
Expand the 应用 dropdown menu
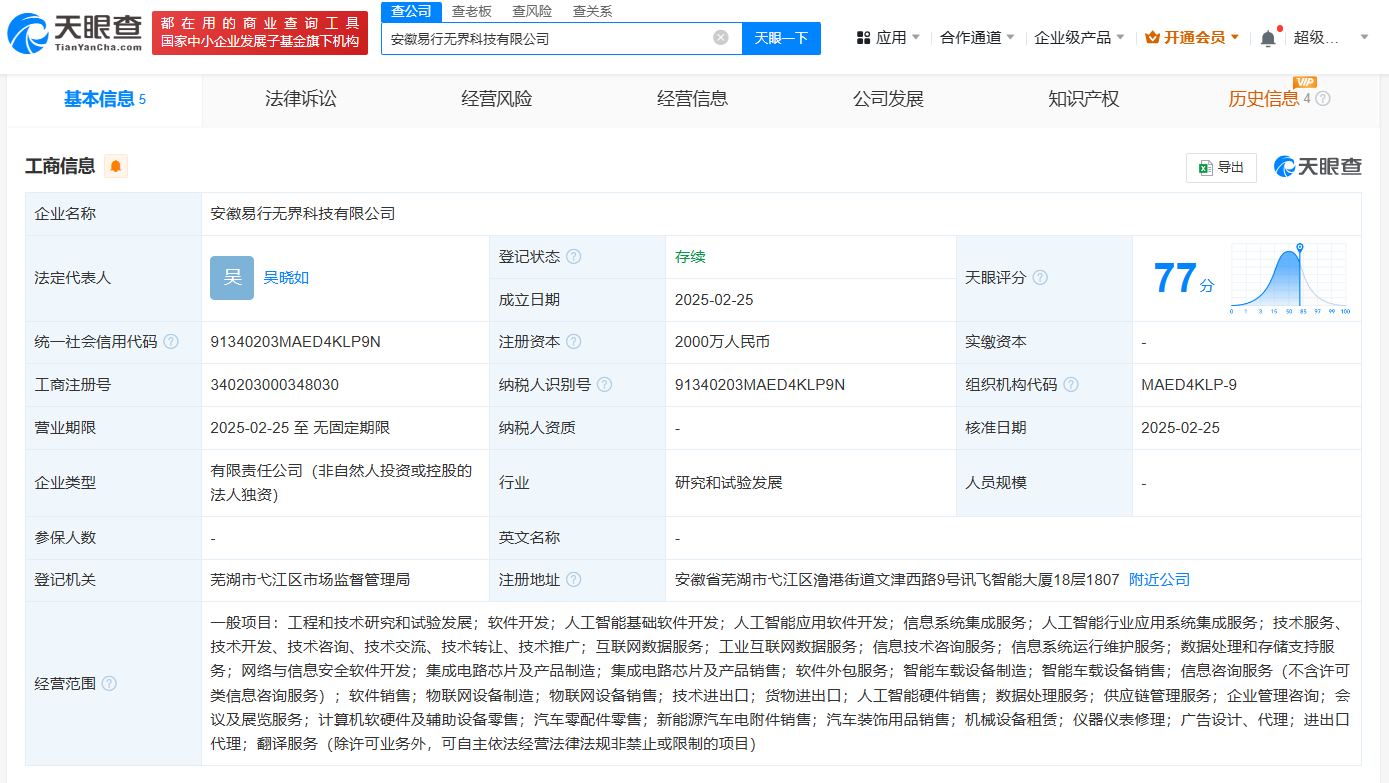click(x=888, y=38)
